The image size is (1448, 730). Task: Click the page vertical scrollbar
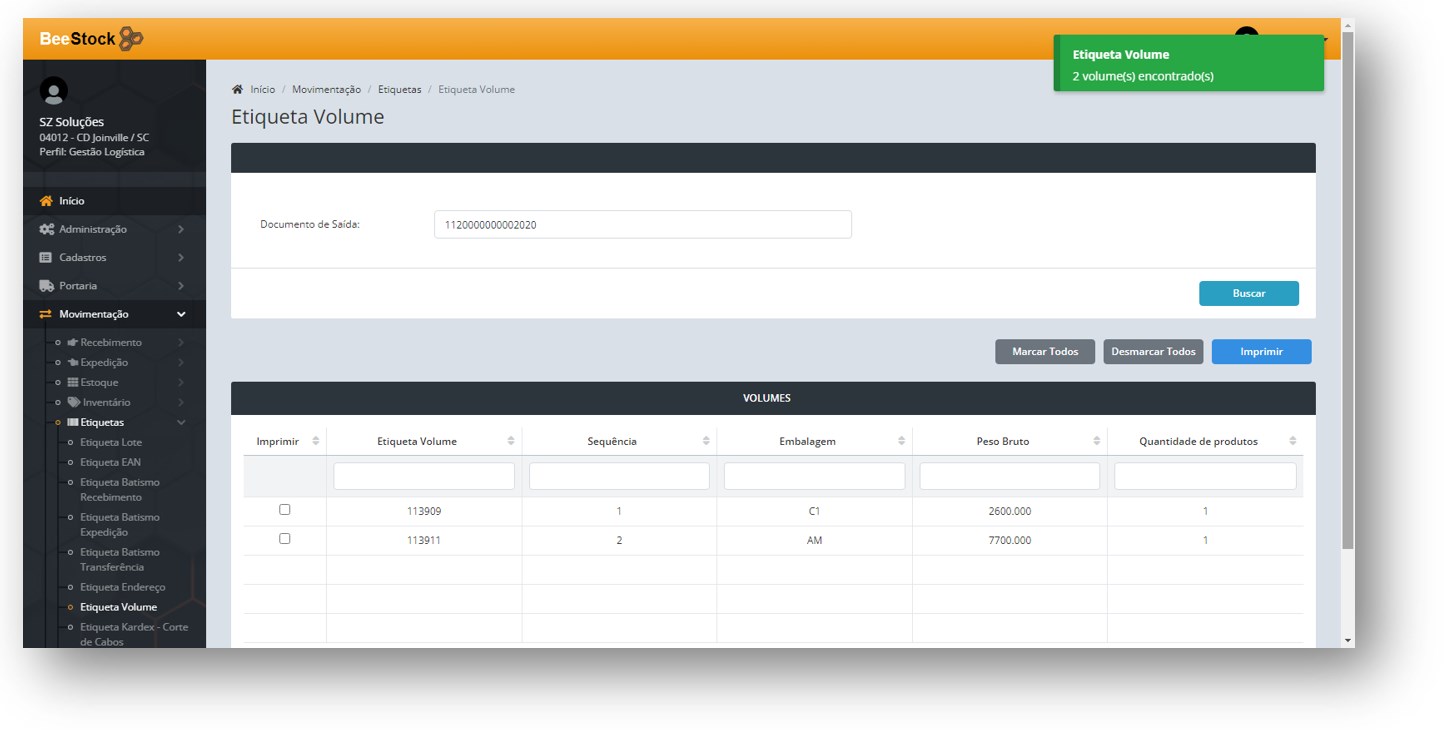coord(1347,300)
